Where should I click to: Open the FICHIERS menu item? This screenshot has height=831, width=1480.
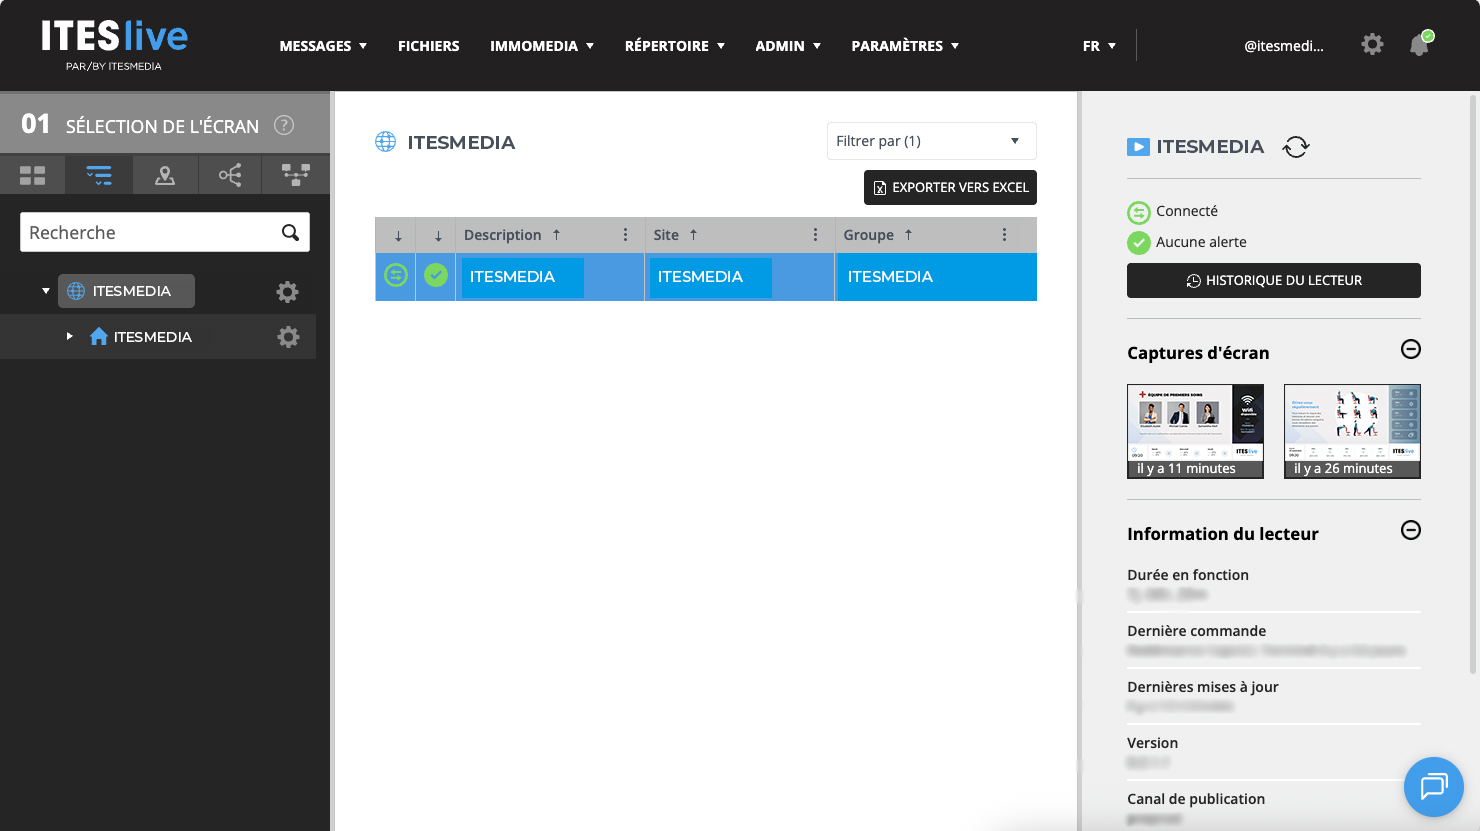point(428,46)
